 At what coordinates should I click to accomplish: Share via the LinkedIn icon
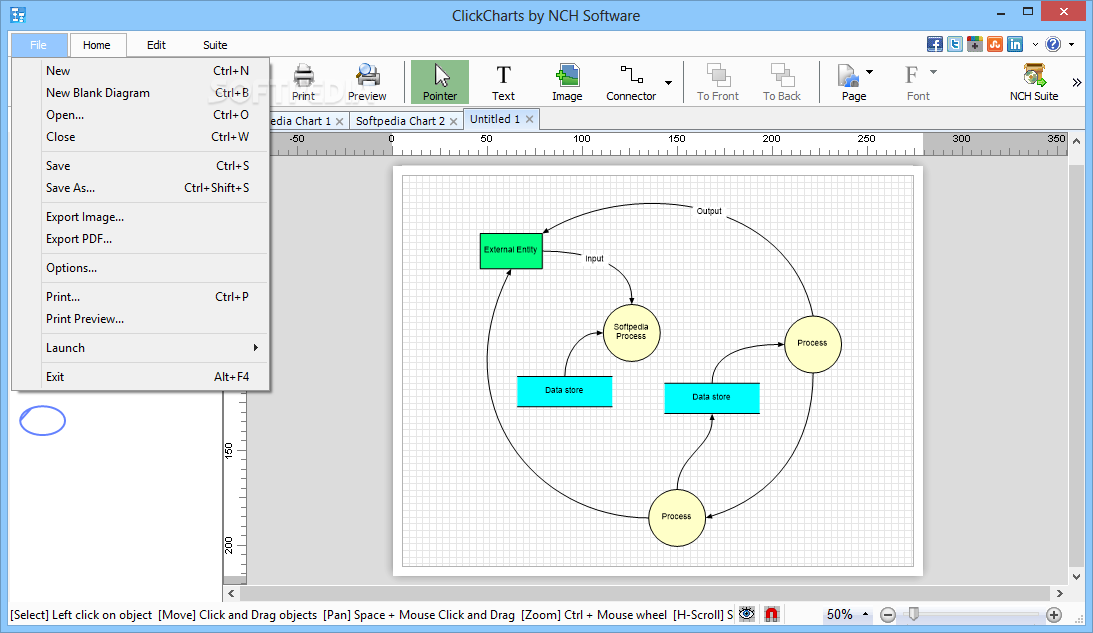click(1015, 45)
